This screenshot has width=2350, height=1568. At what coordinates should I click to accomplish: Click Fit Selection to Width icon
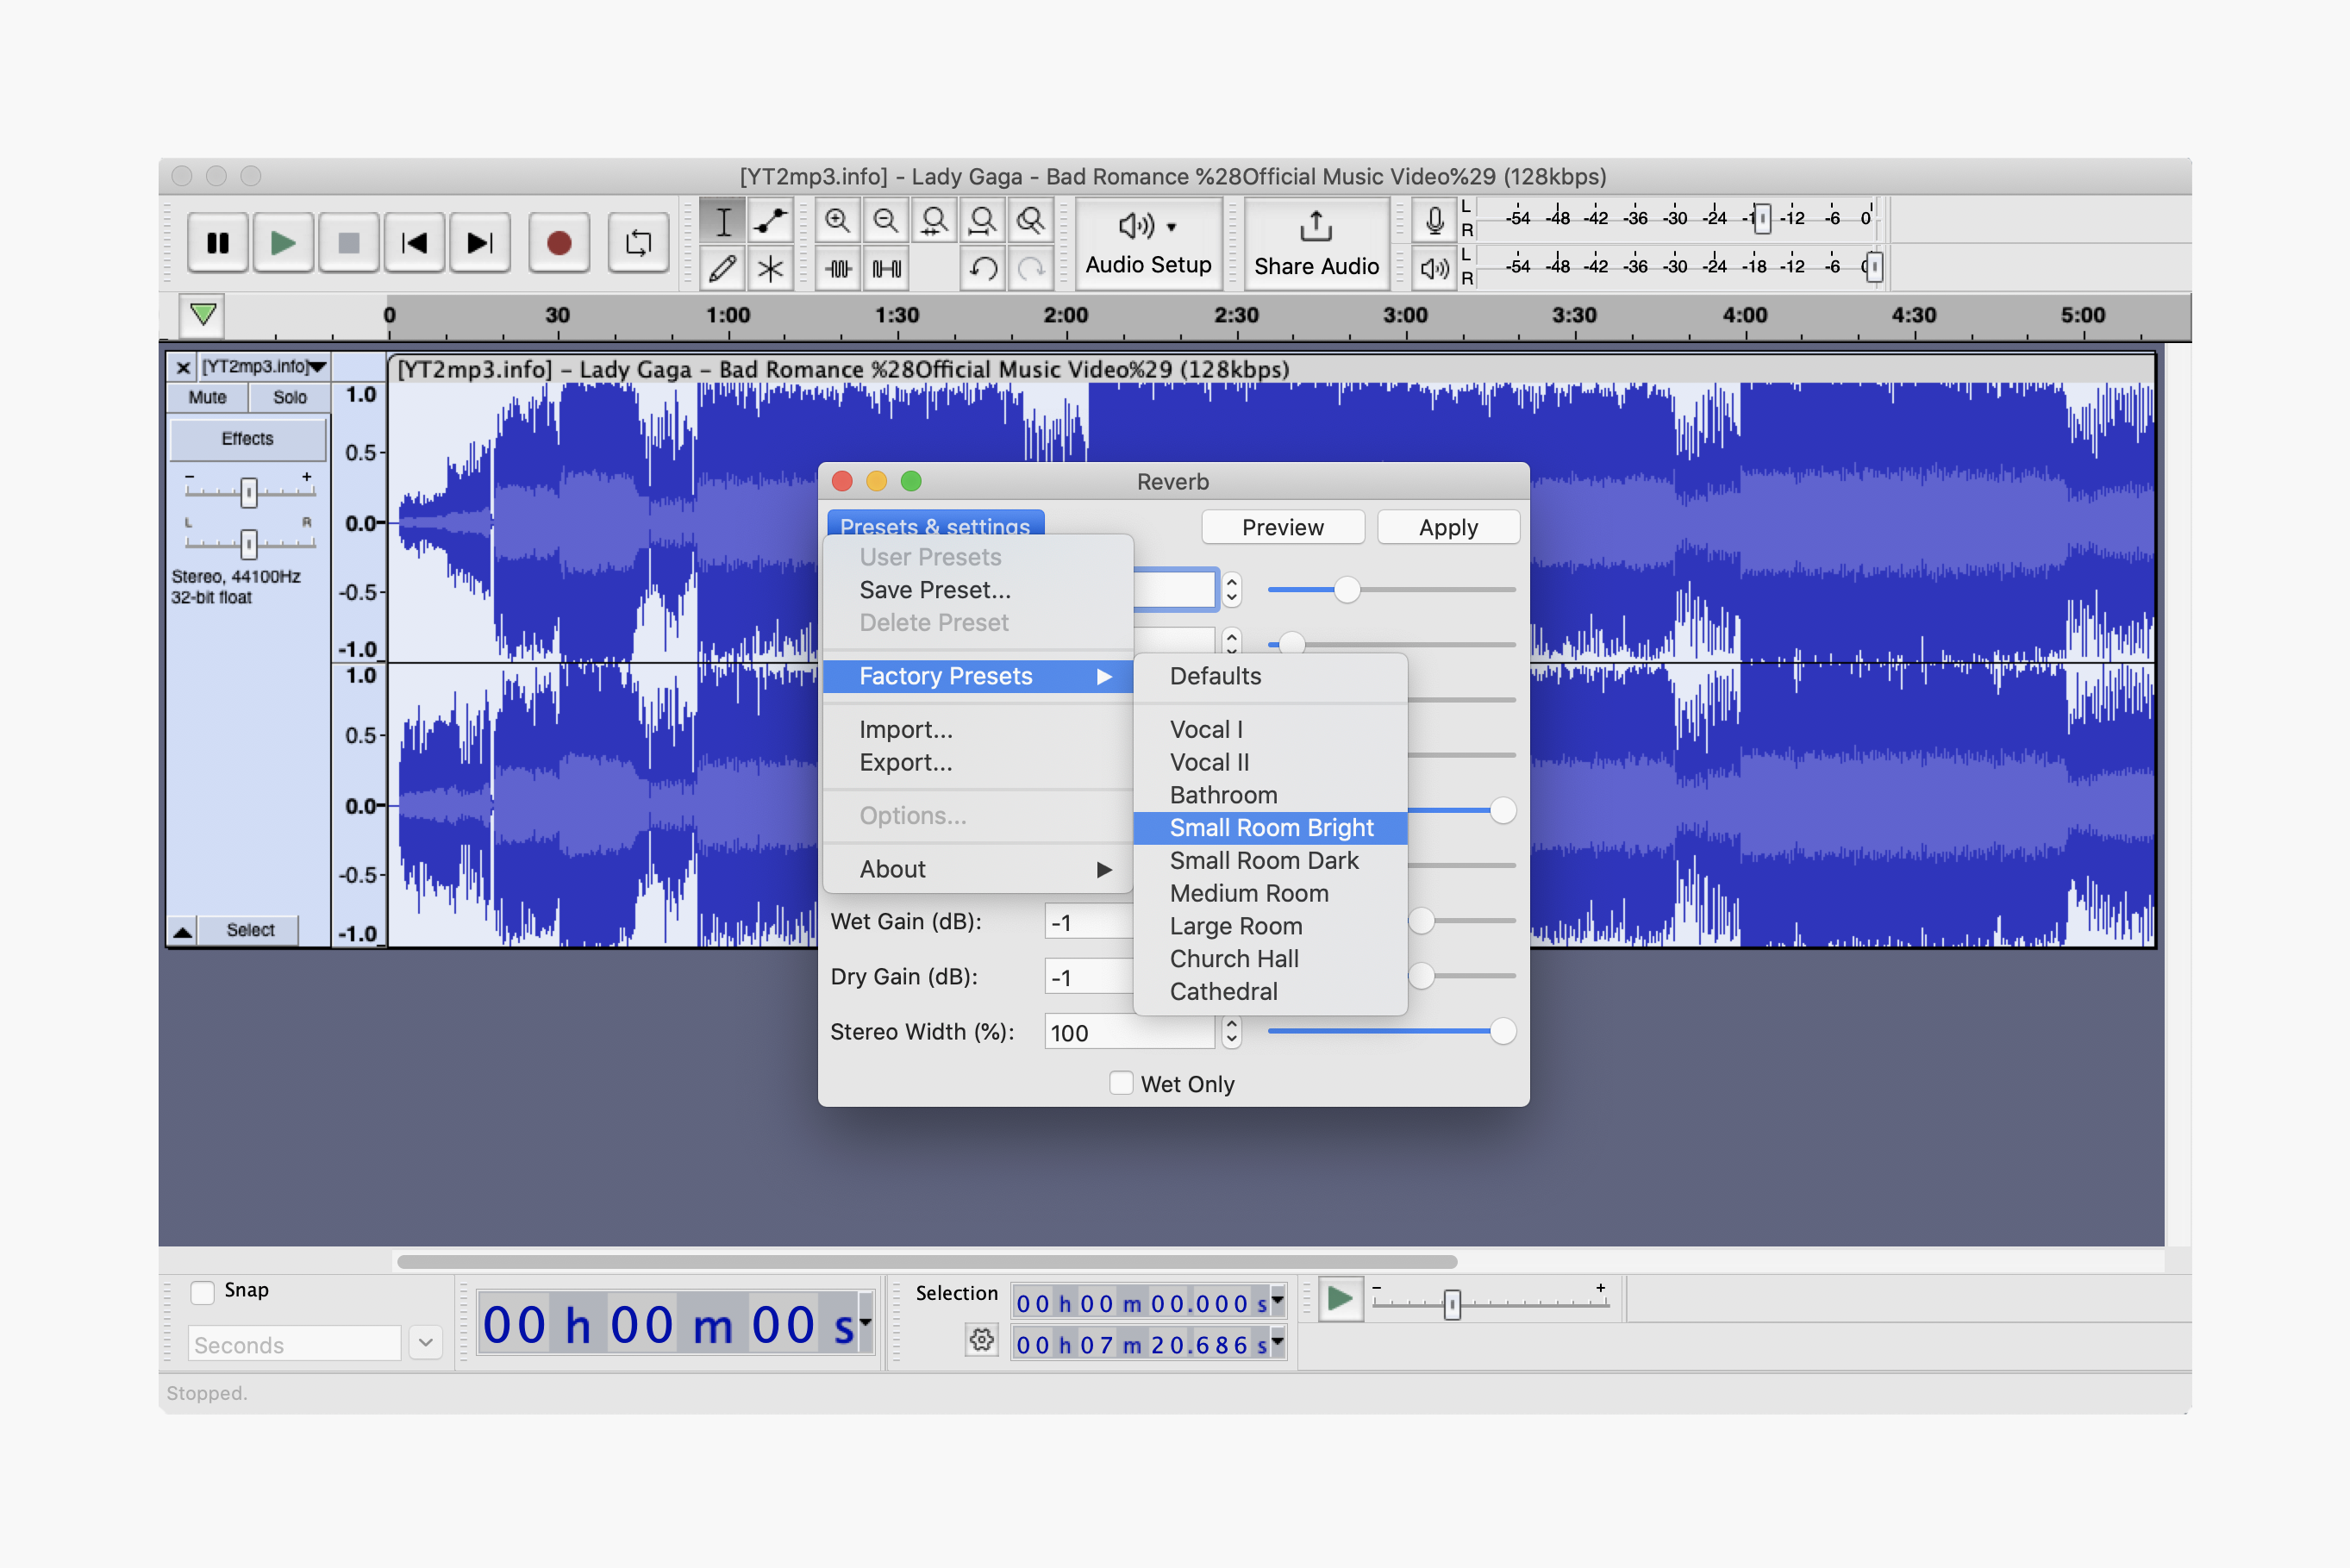(x=934, y=221)
